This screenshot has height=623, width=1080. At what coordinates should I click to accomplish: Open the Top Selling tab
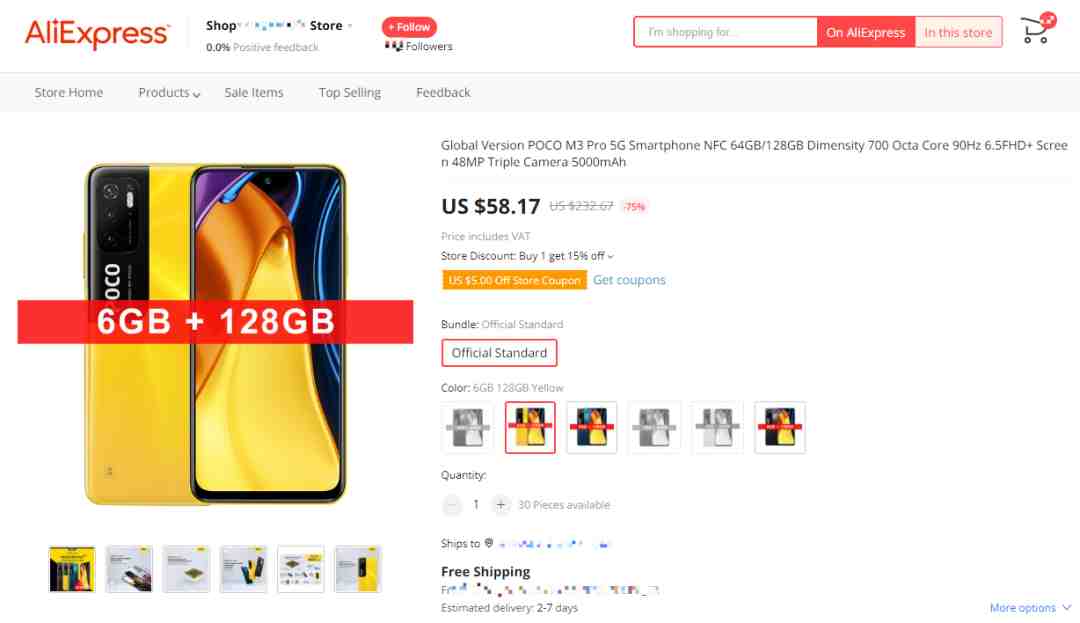(349, 92)
